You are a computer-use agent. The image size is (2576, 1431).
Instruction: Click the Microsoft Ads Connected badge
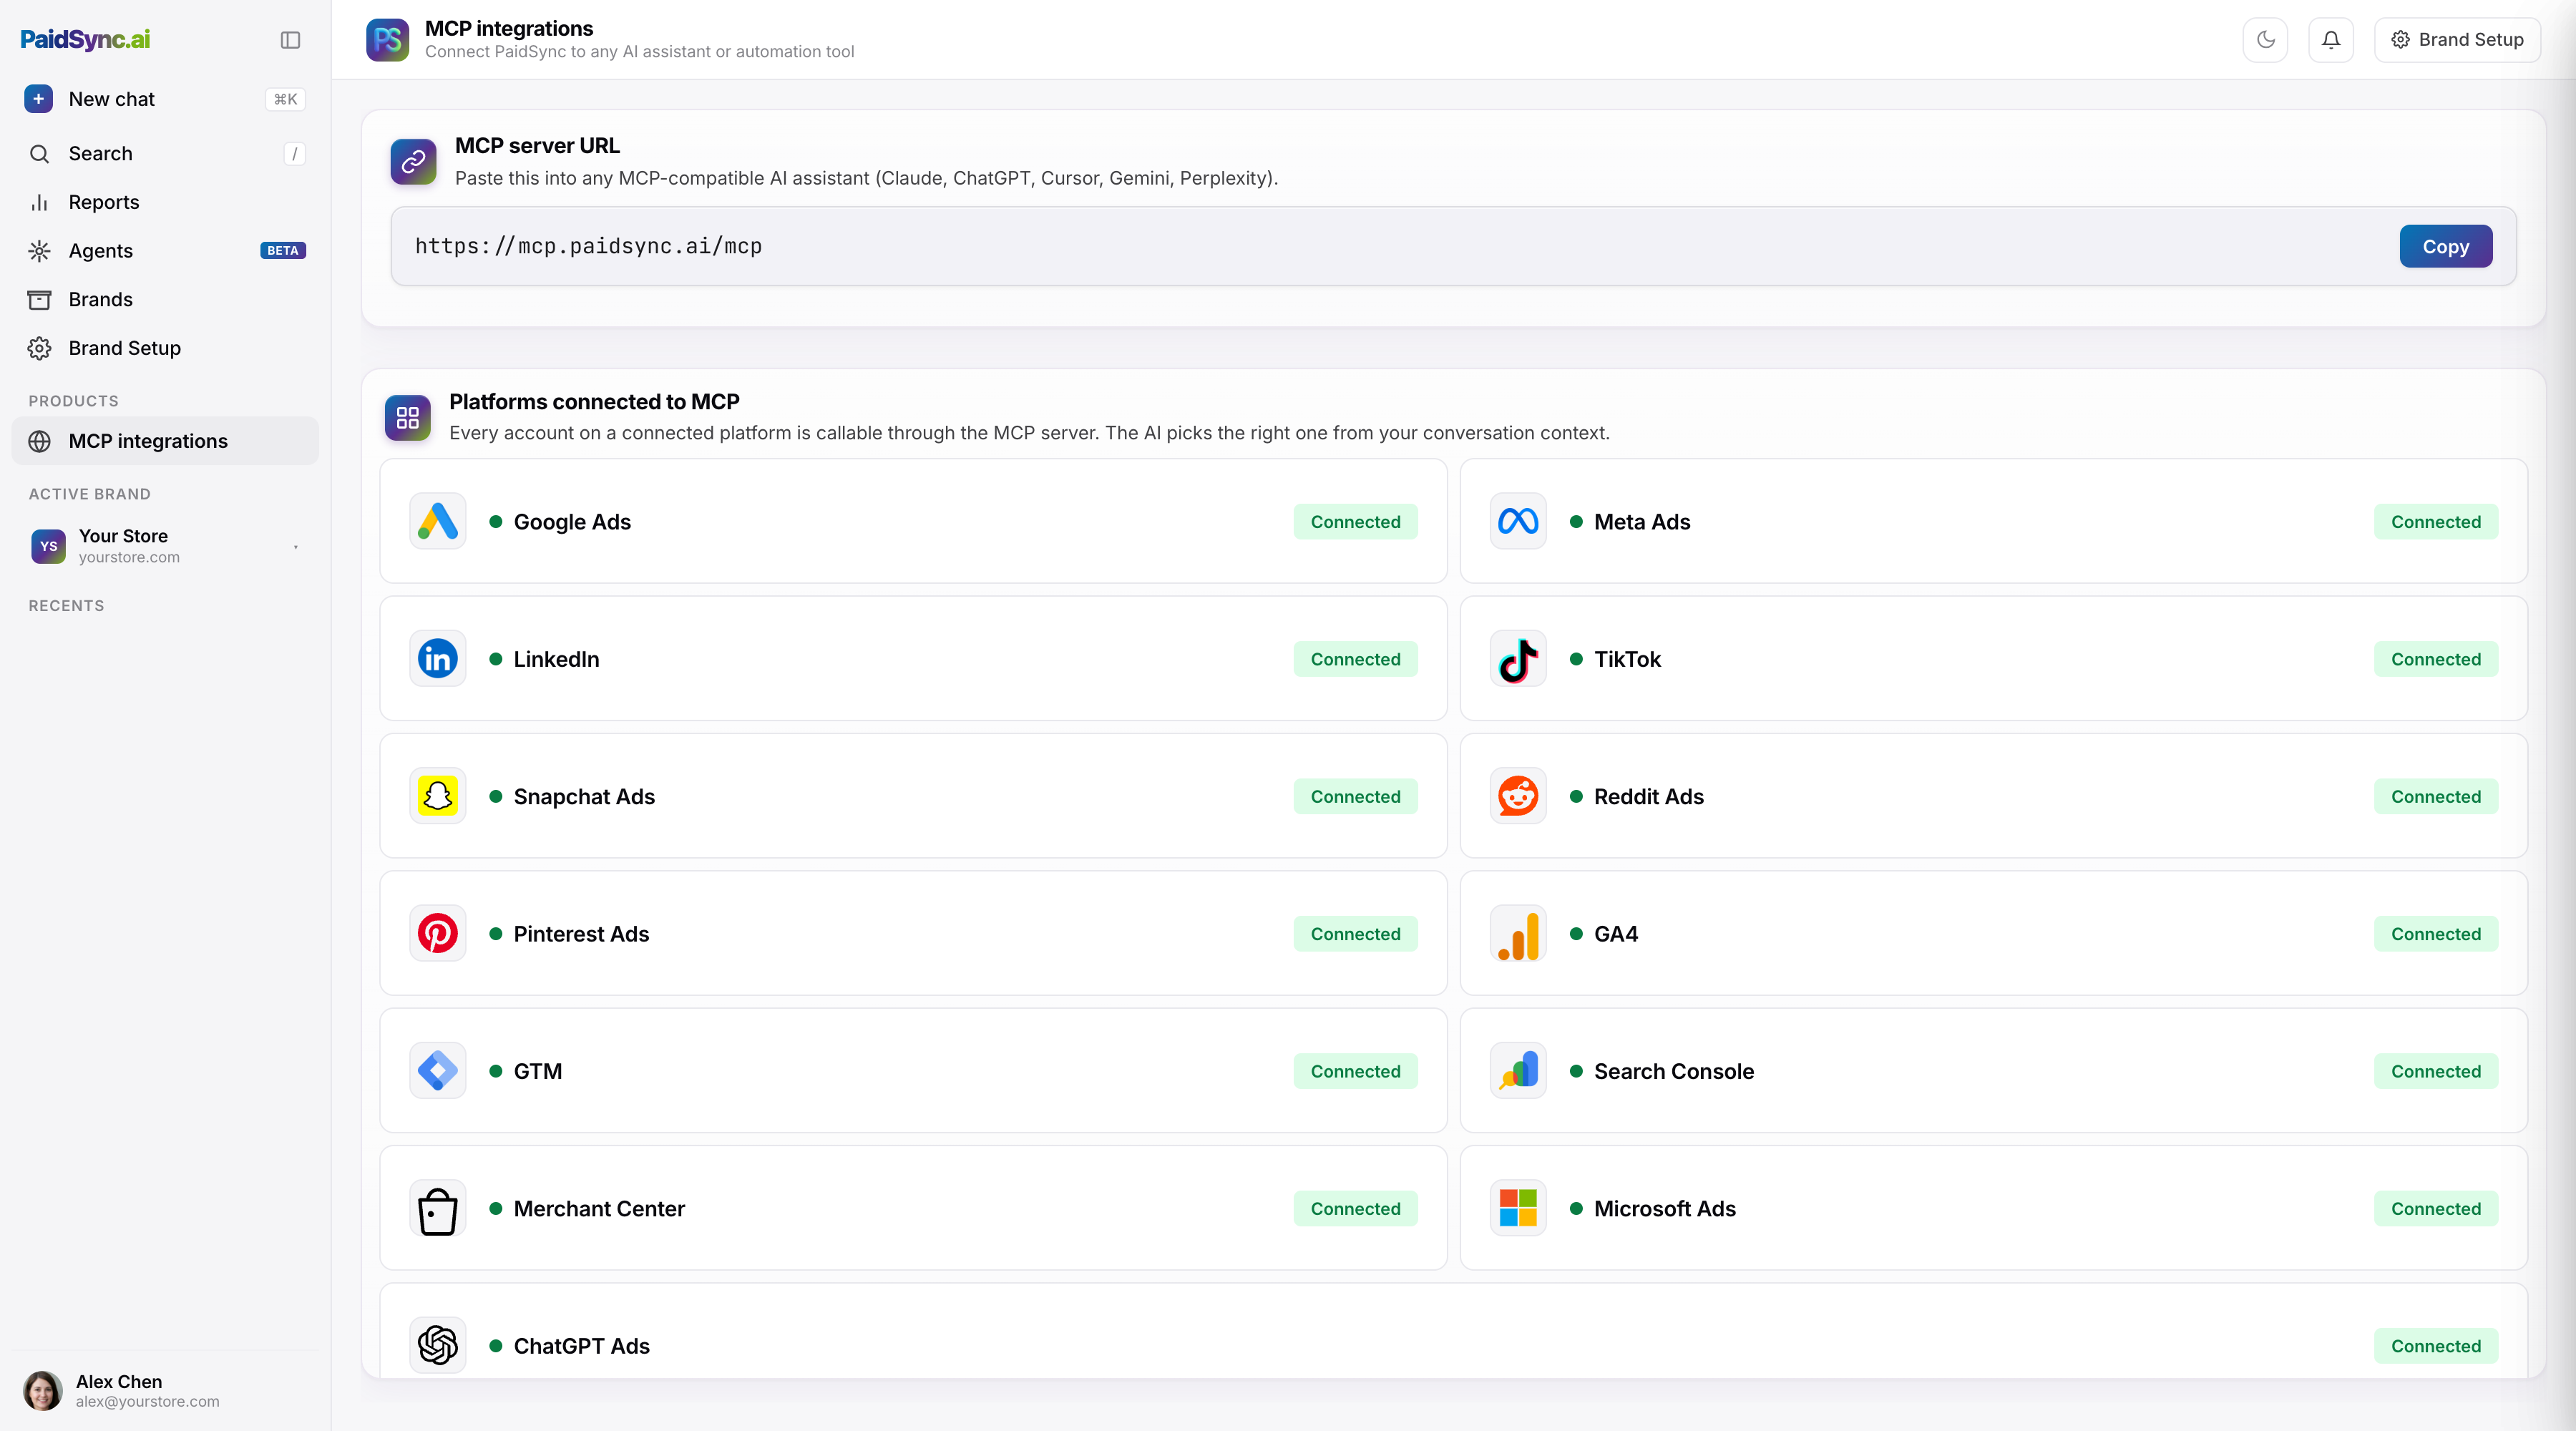[2435, 1208]
